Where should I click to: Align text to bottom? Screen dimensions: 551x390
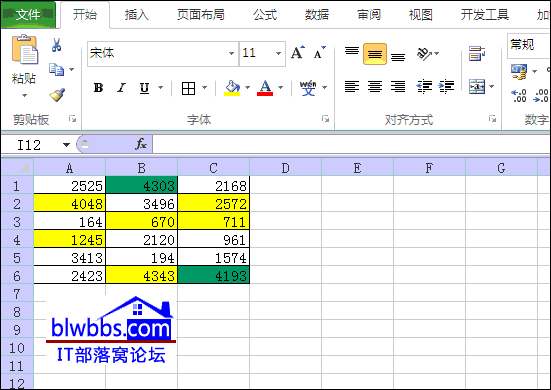(398, 57)
